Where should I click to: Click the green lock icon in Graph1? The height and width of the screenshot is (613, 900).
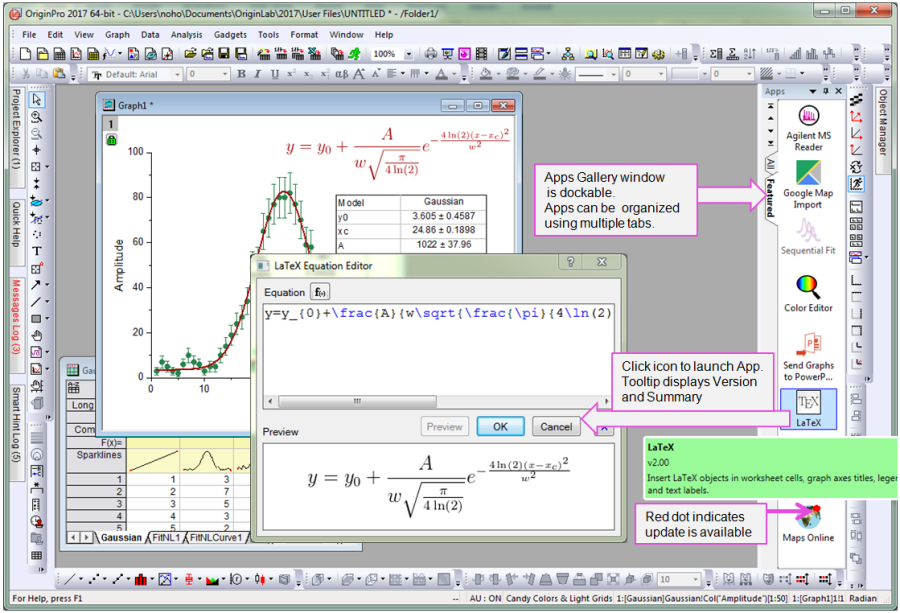(111, 139)
